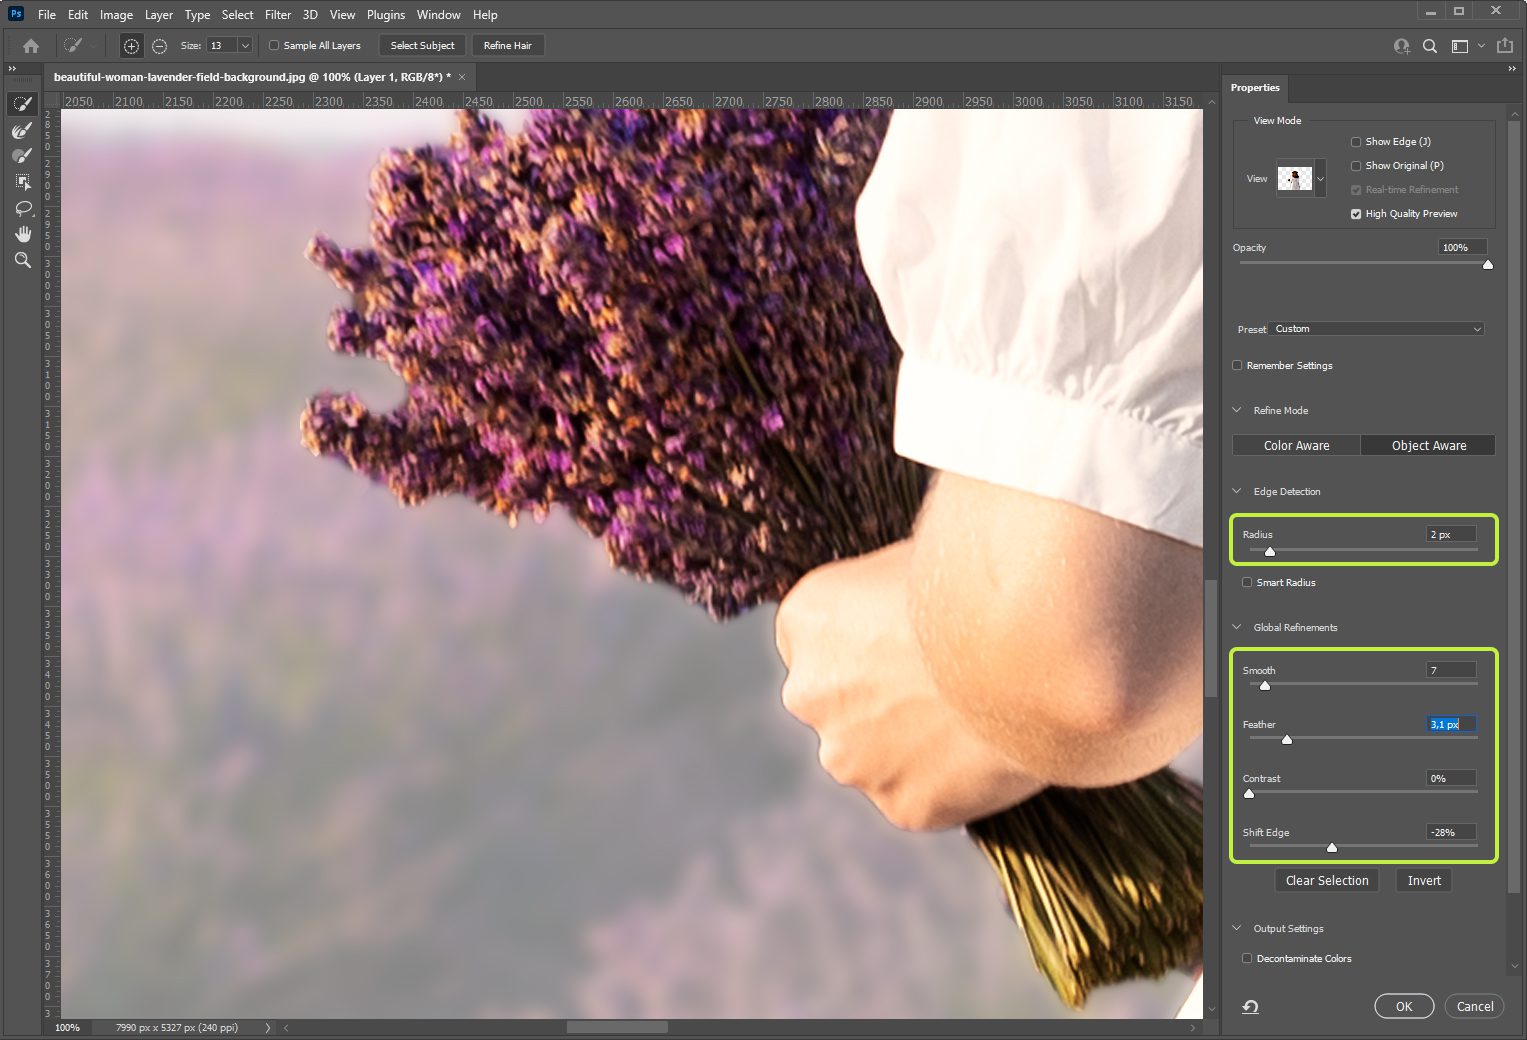Click the Contrast 0% value field

point(1451,778)
